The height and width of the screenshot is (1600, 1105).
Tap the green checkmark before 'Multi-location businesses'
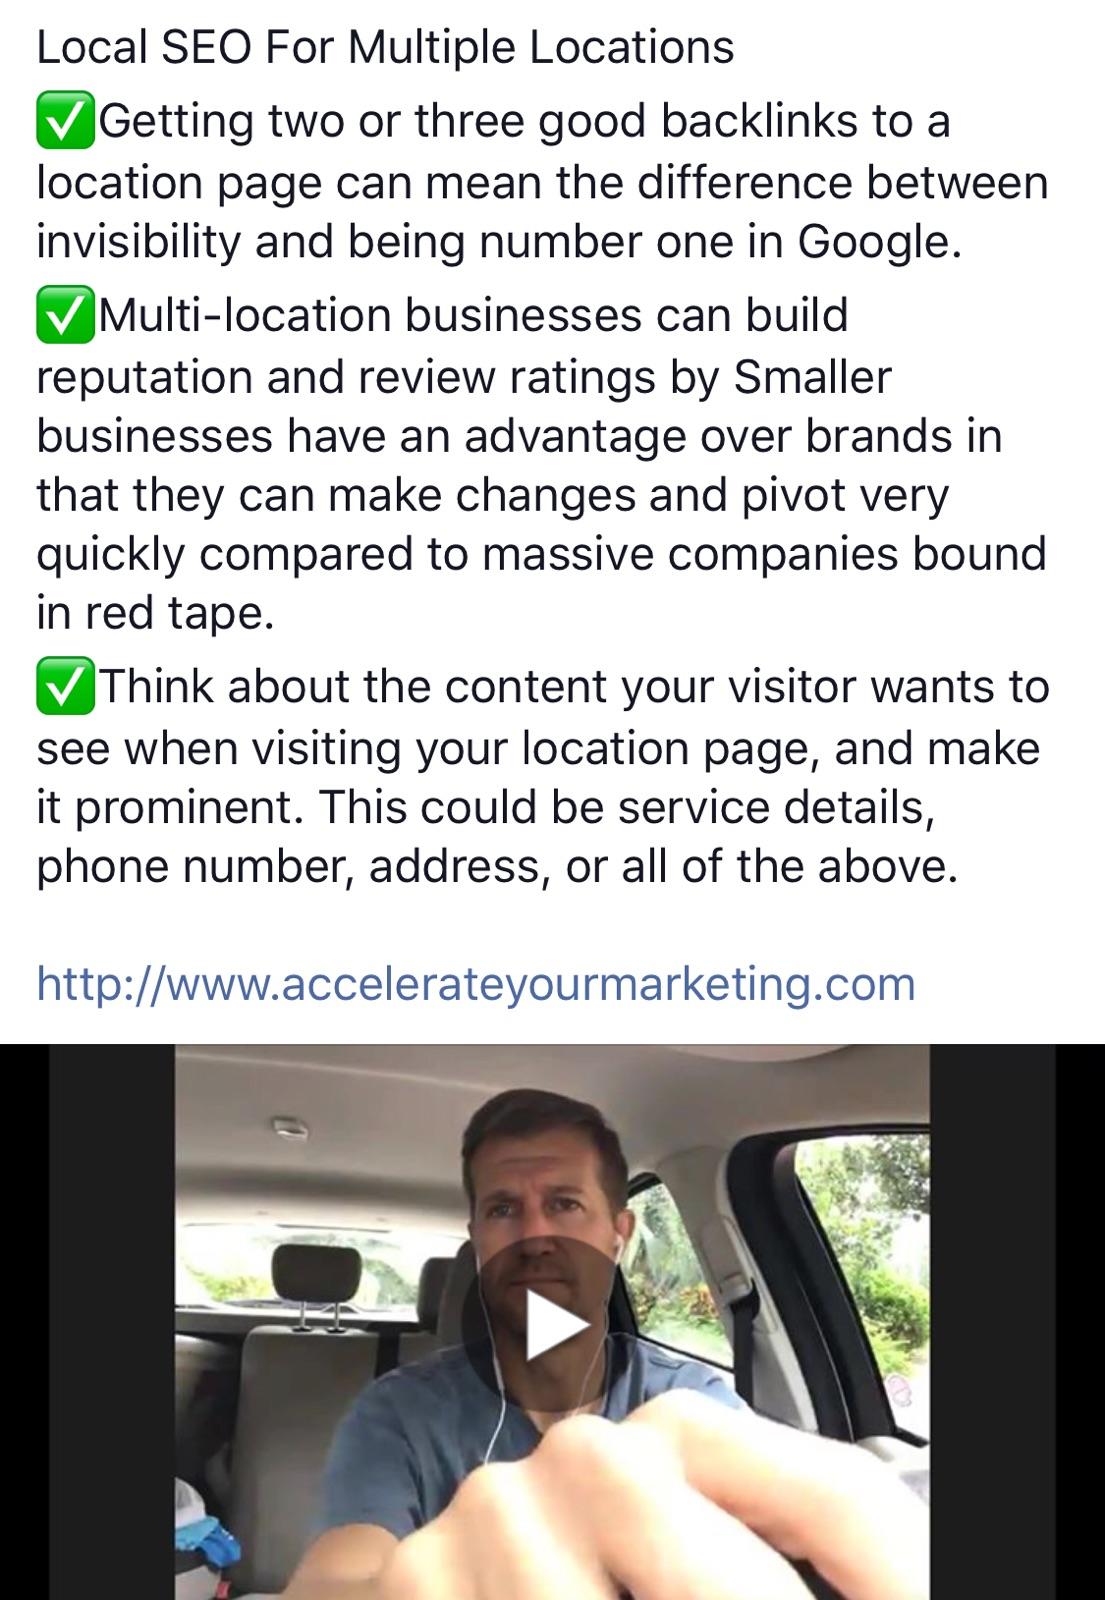(x=65, y=315)
